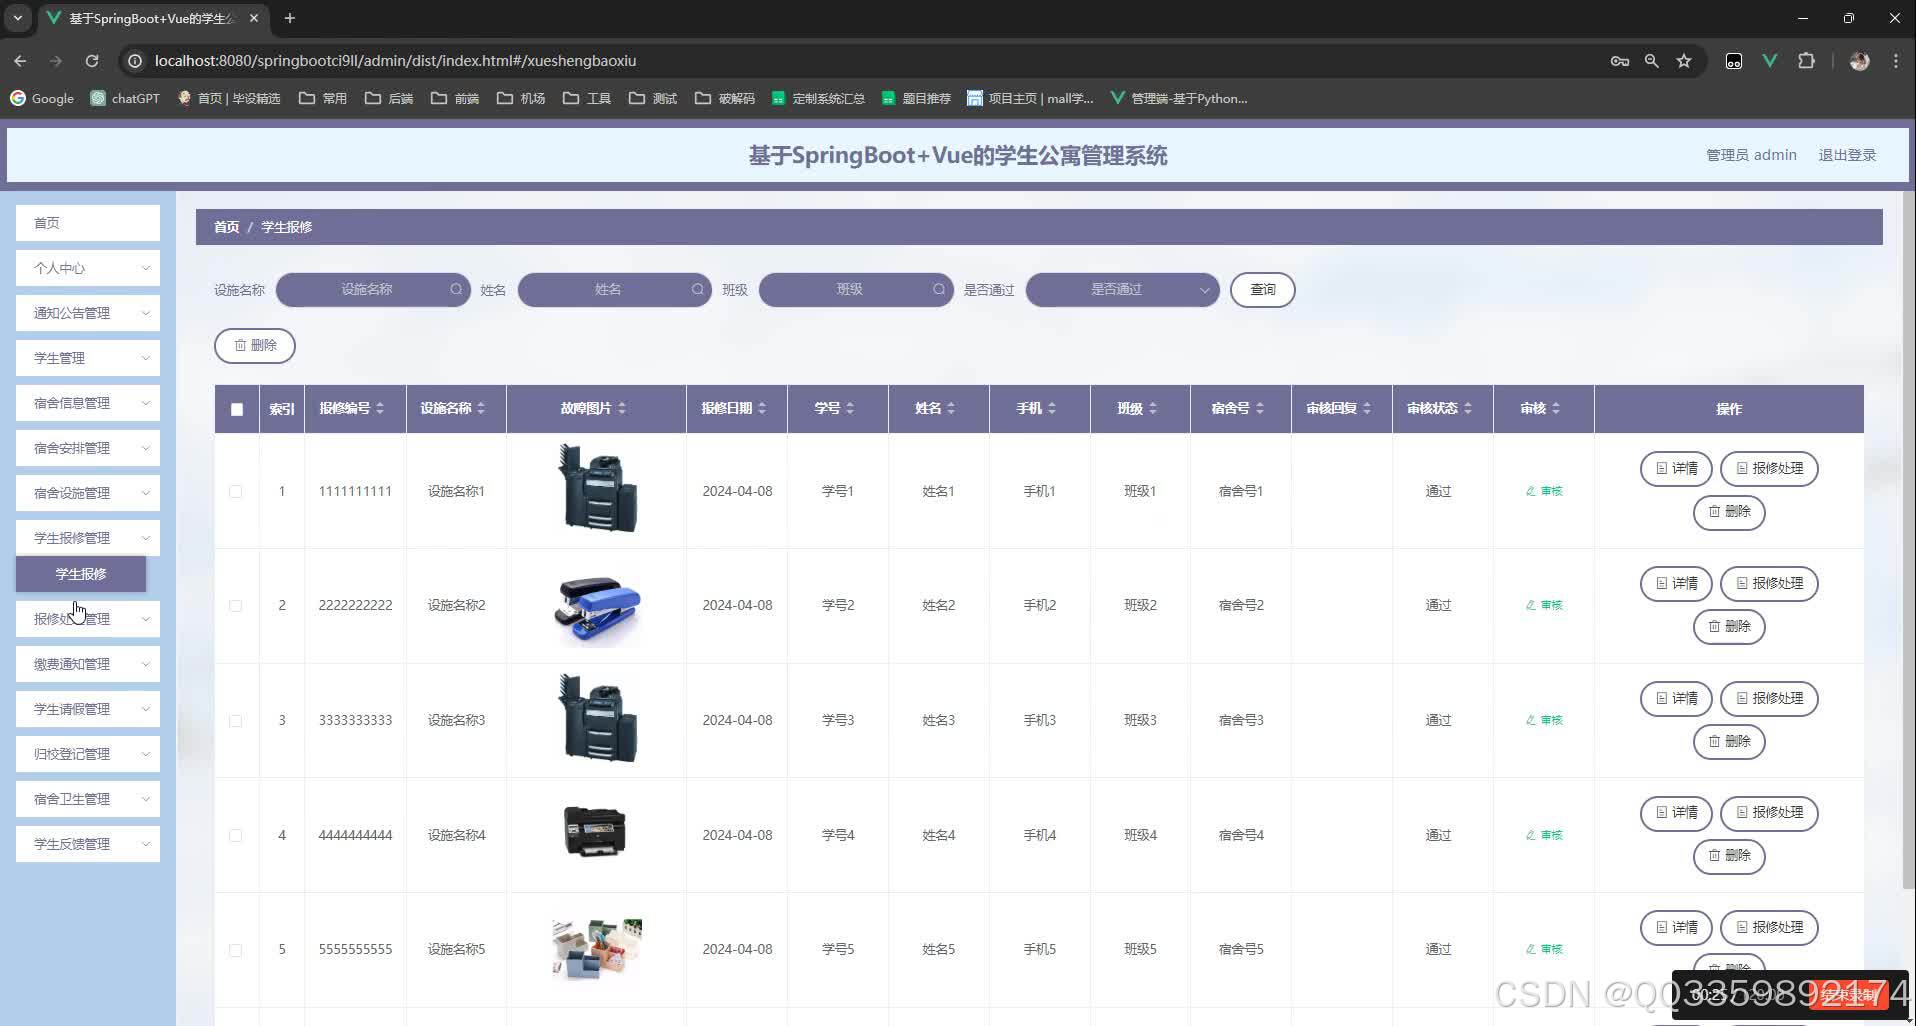This screenshot has height=1026, width=1916.
Task: Click 删除 button for row 3
Action: click(1729, 741)
